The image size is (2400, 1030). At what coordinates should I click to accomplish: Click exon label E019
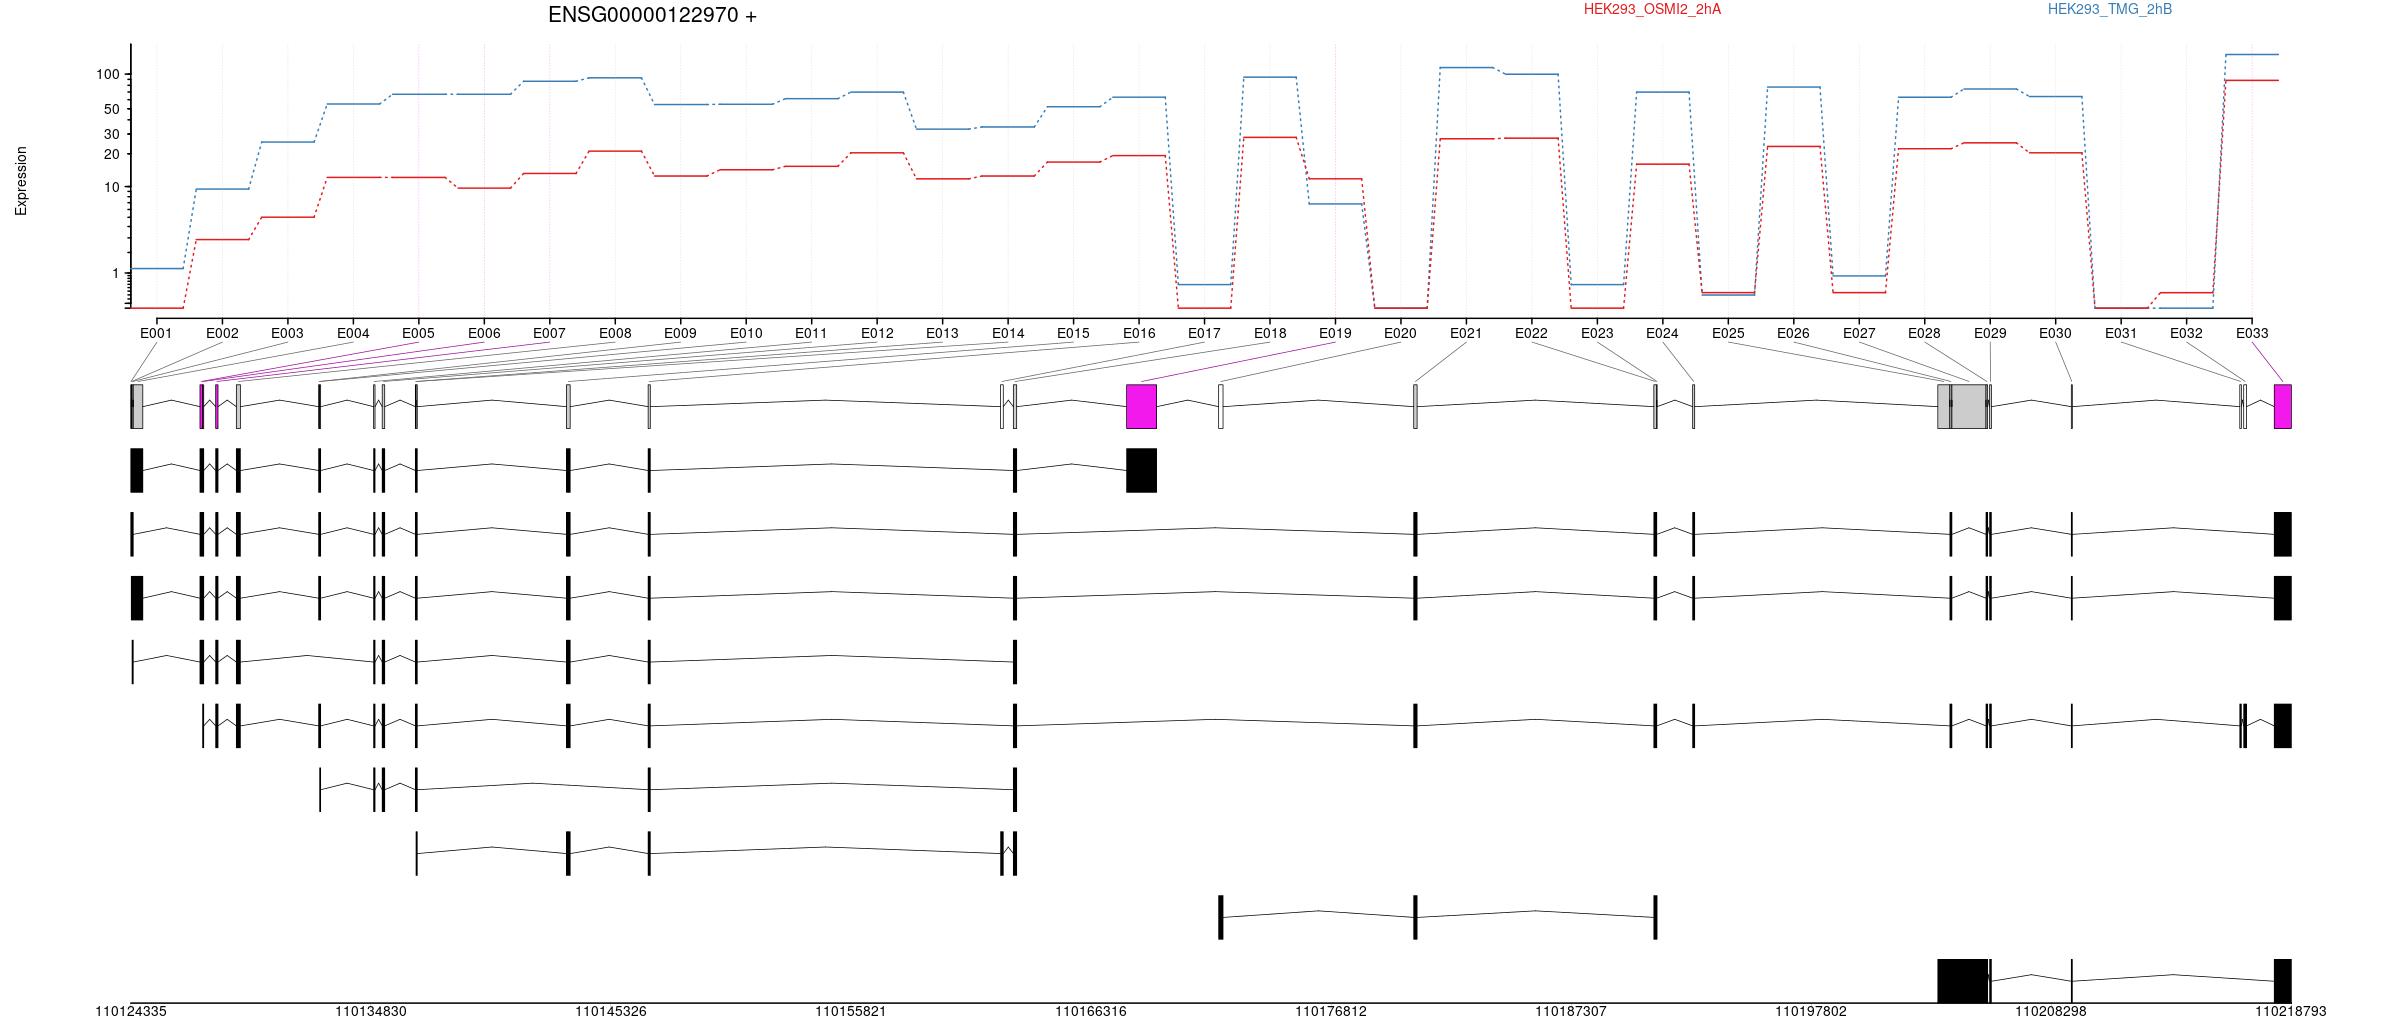(1335, 334)
